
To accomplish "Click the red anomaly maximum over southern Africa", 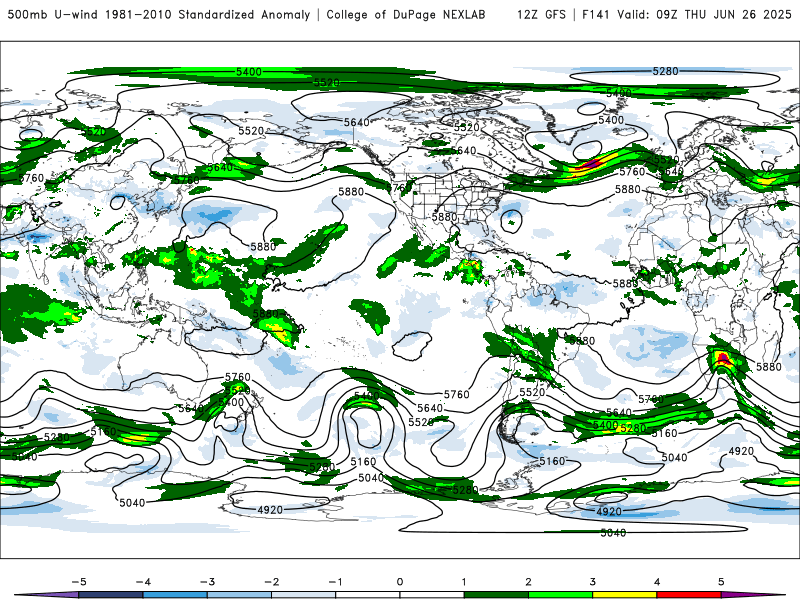I will pos(722,357).
